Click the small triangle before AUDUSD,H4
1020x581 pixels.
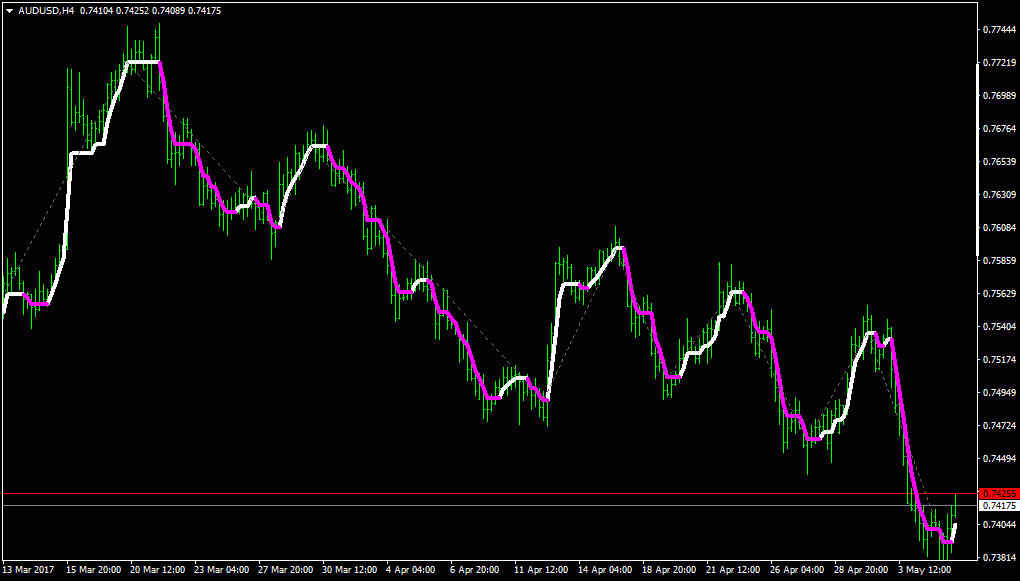click(9, 11)
